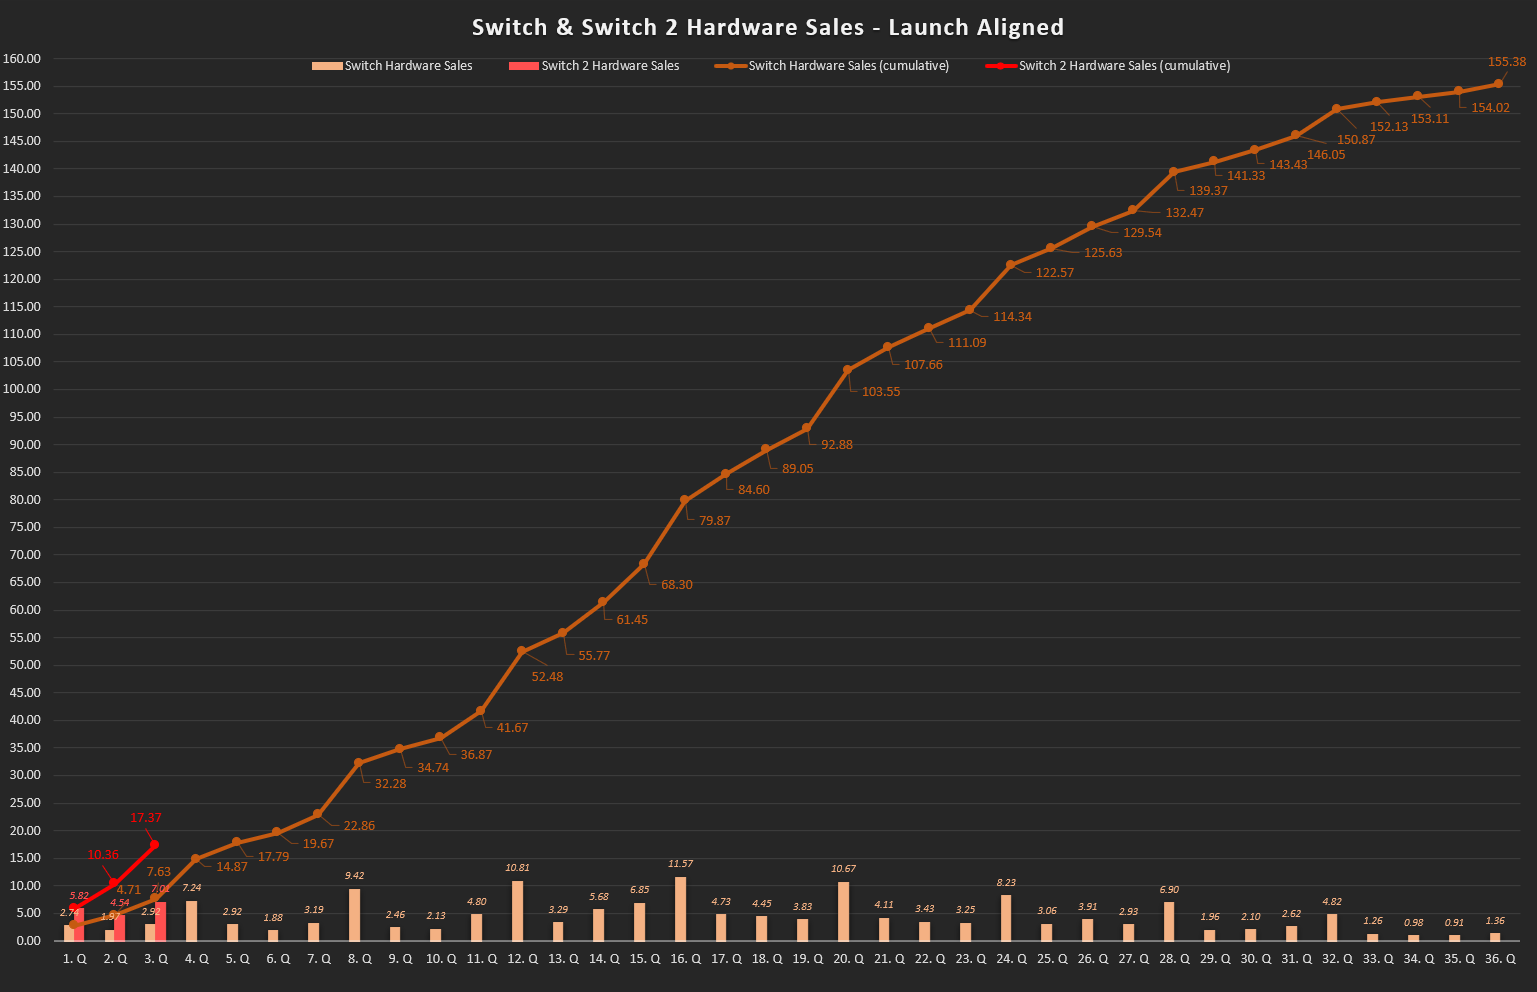Click the bar value label "10.67"
1537x992 pixels.
(843, 869)
